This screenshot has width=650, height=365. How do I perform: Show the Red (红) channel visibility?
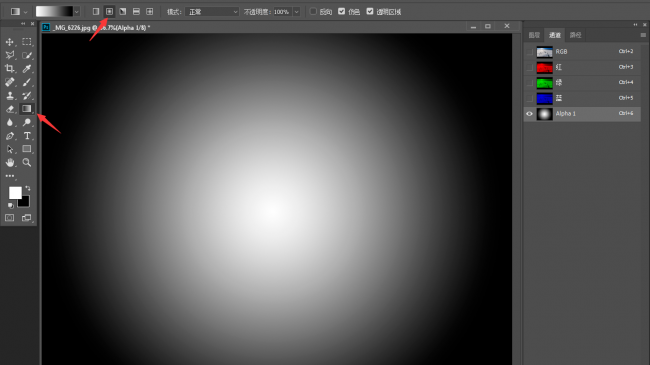[x=529, y=67]
